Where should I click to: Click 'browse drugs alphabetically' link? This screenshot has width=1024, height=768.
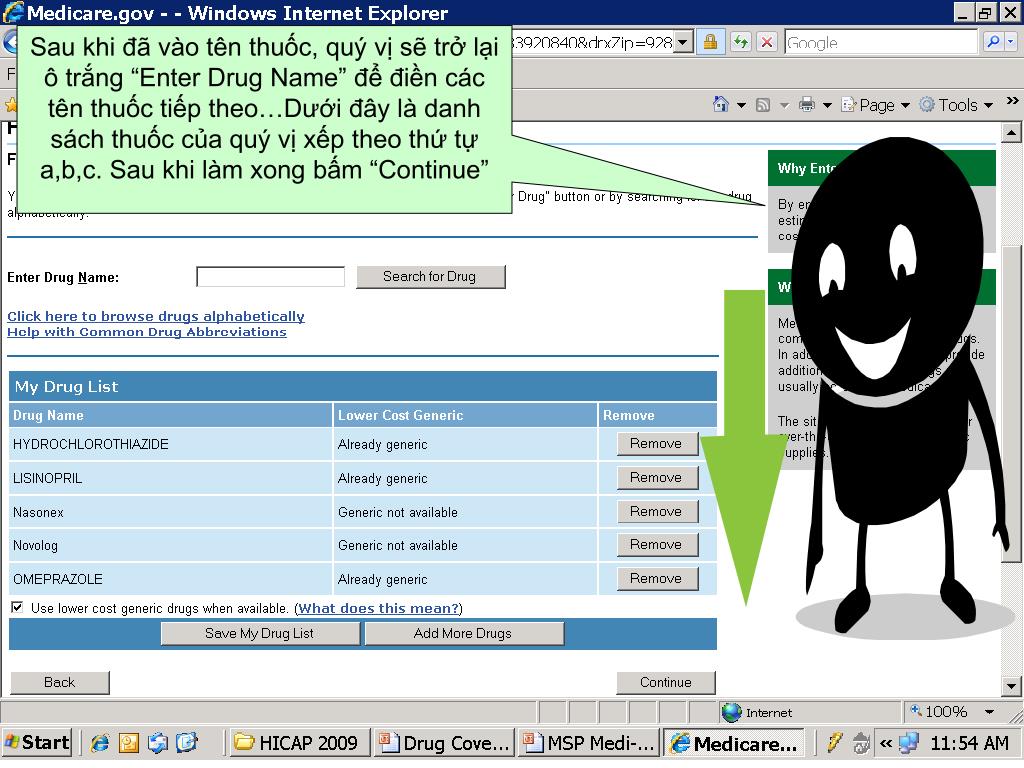[155, 316]
